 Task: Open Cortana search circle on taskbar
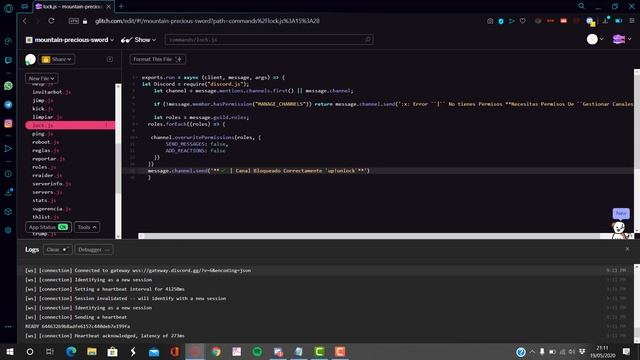pos(30,351)
